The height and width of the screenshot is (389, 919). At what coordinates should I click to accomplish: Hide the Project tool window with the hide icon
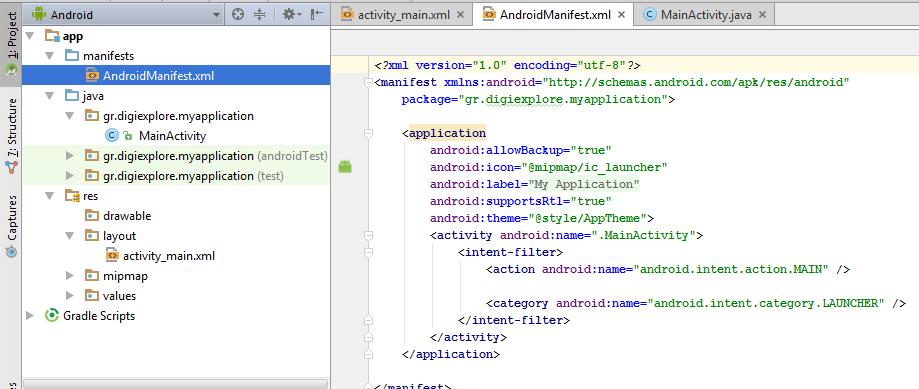coord(316,15)
